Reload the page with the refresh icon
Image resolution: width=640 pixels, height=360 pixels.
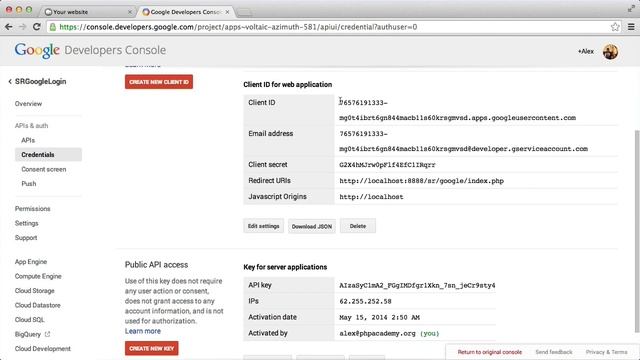[x=37, y=27]
